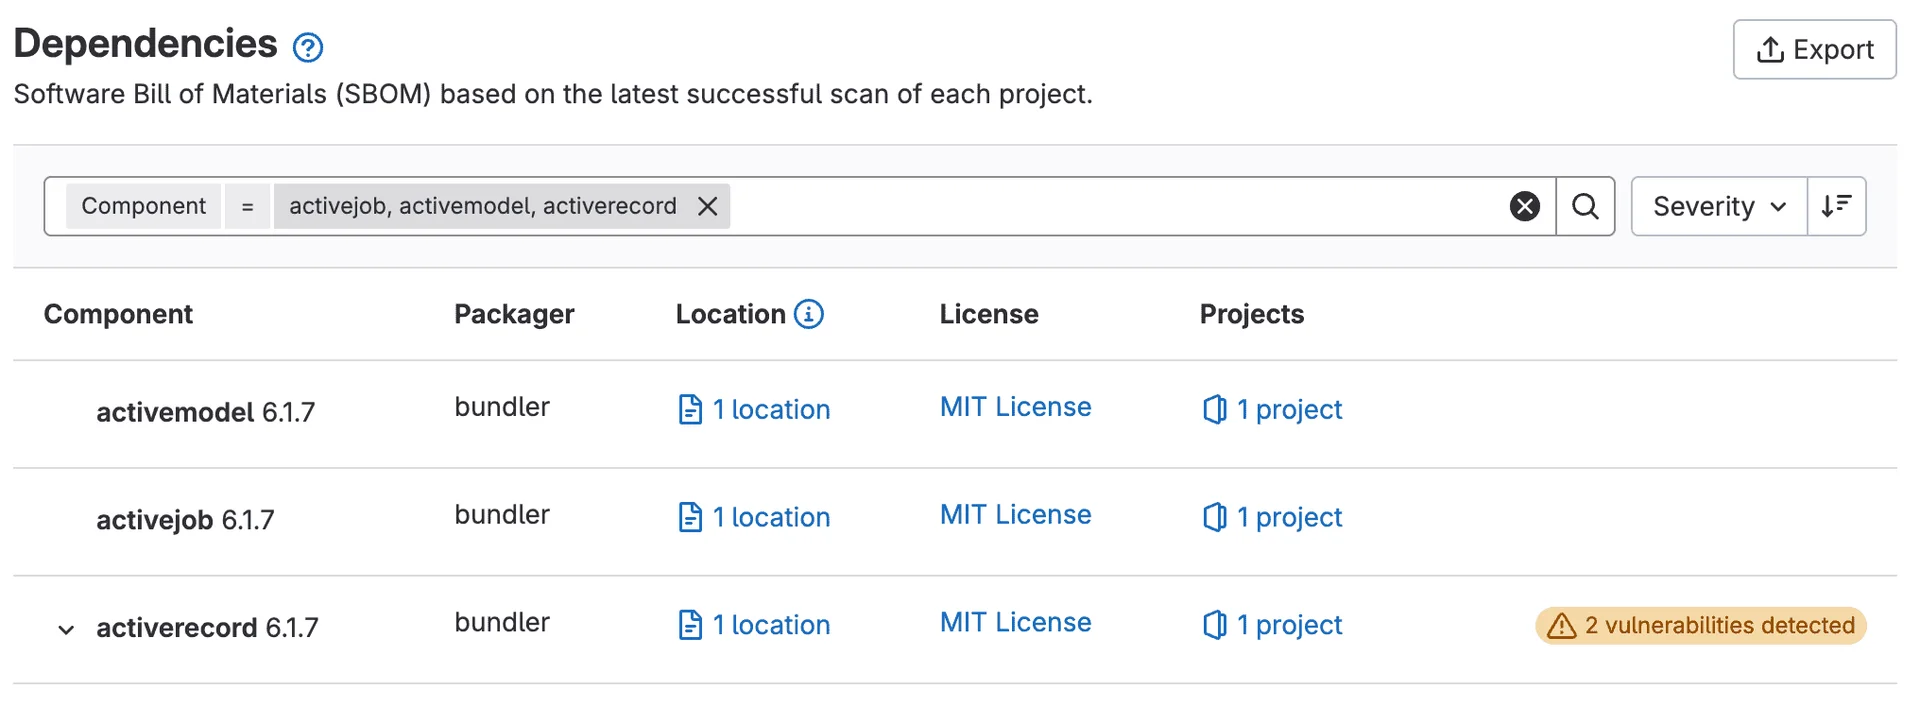This screenshot has width=1920, height=711.
Task: Toggle sort direction button
Action: pos(1836,206)
